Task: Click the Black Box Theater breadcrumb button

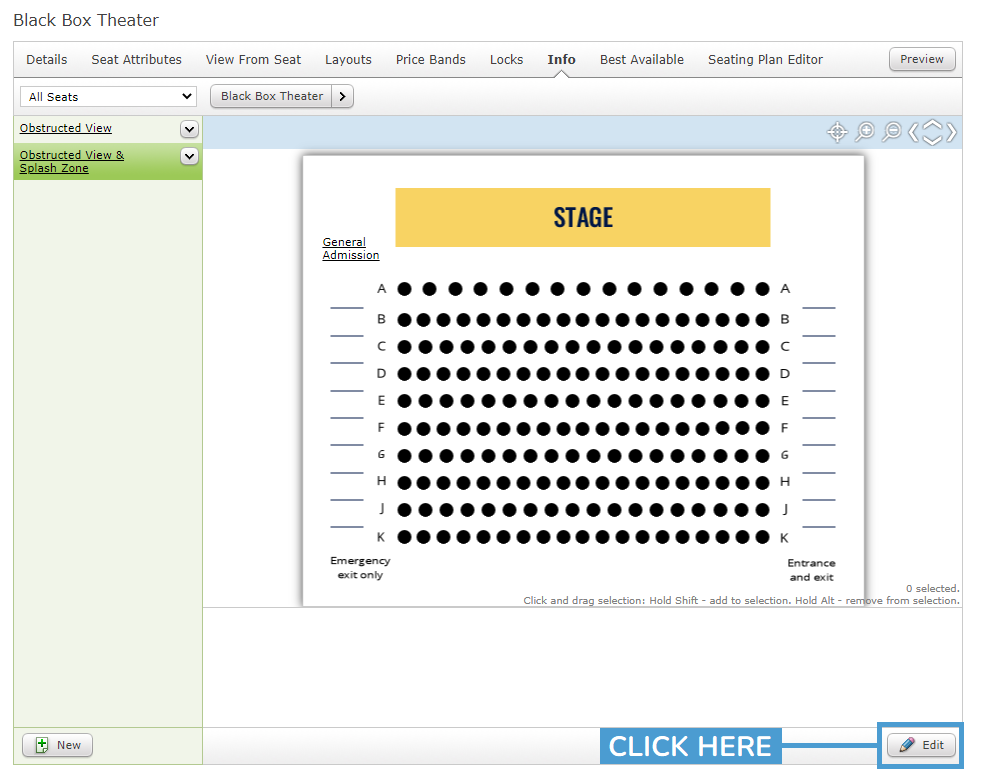Action: (271, 96)
